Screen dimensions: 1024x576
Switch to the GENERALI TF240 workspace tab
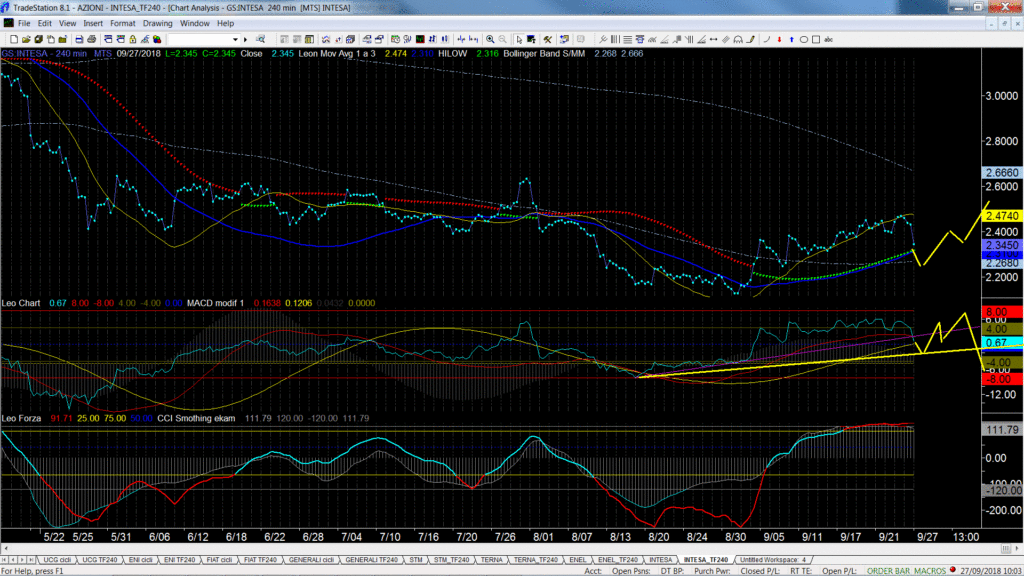click(x=371, y=560)
